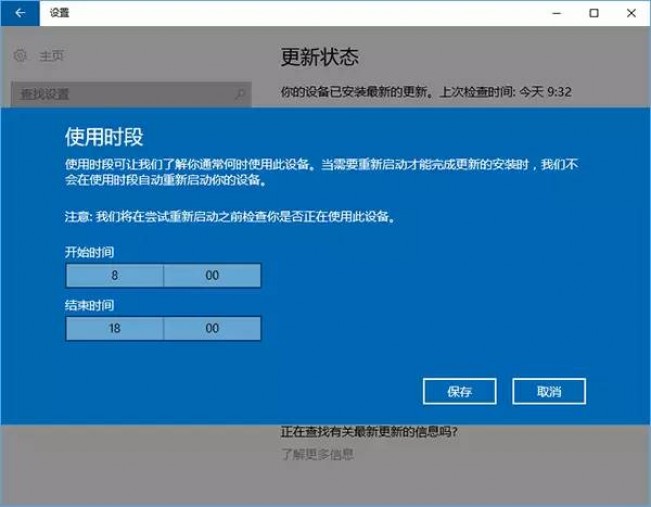Focus the 查找设置 search field
651x507 pixels.
coord(131,94)
